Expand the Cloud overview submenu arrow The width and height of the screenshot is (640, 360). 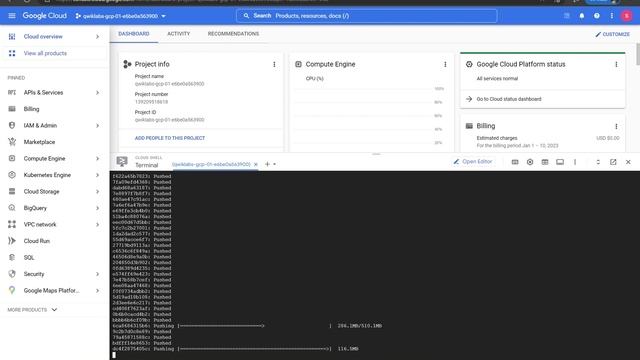98,37
